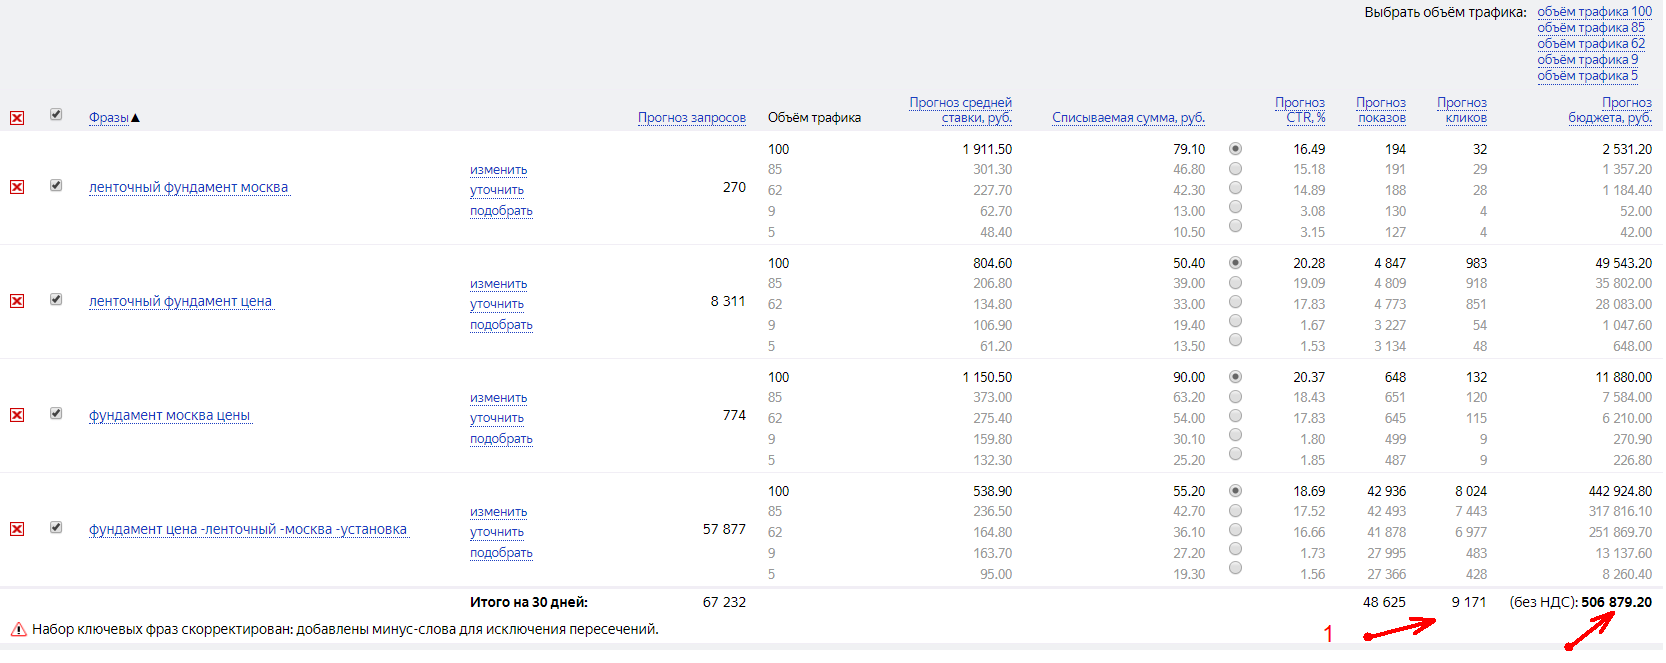Click budget value 49 543.20
This screenshot has height=663, width=1666.
pyautogui.click(x=1623, y=263)
